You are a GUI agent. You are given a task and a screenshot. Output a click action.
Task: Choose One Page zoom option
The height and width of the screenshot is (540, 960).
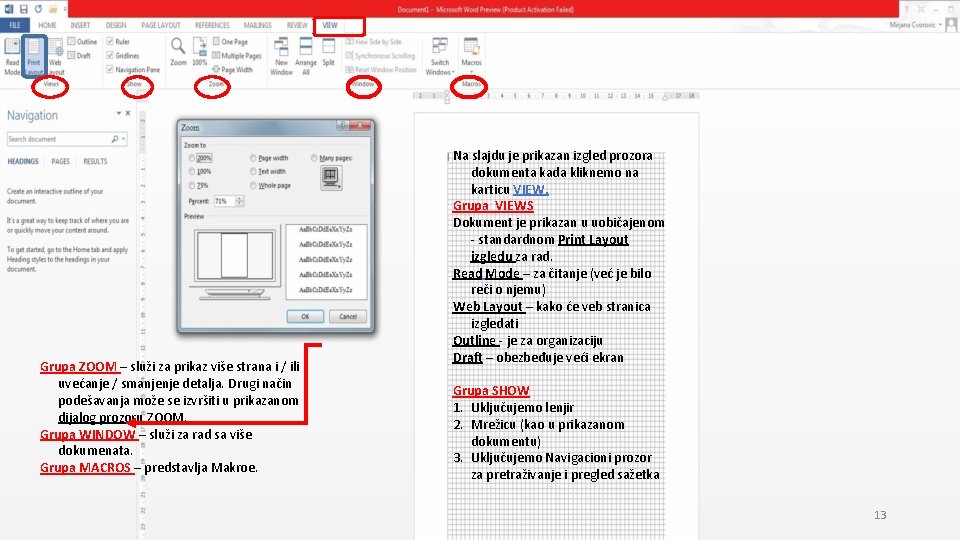[230, 42]
